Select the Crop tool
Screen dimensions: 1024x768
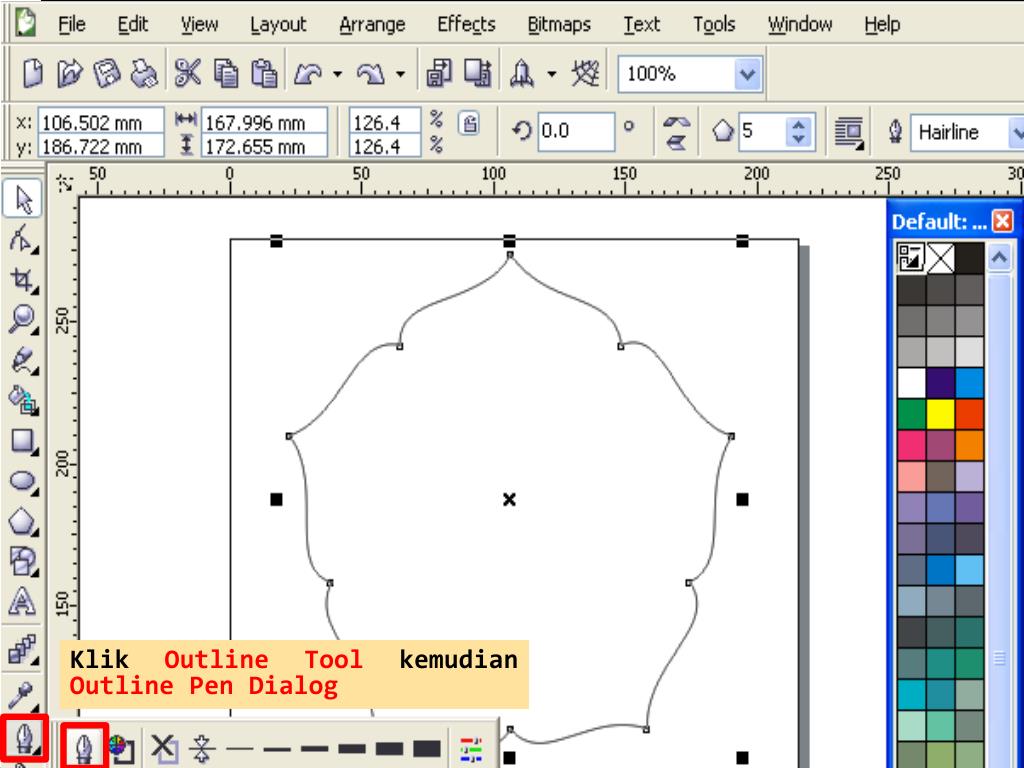click(23, 280)
